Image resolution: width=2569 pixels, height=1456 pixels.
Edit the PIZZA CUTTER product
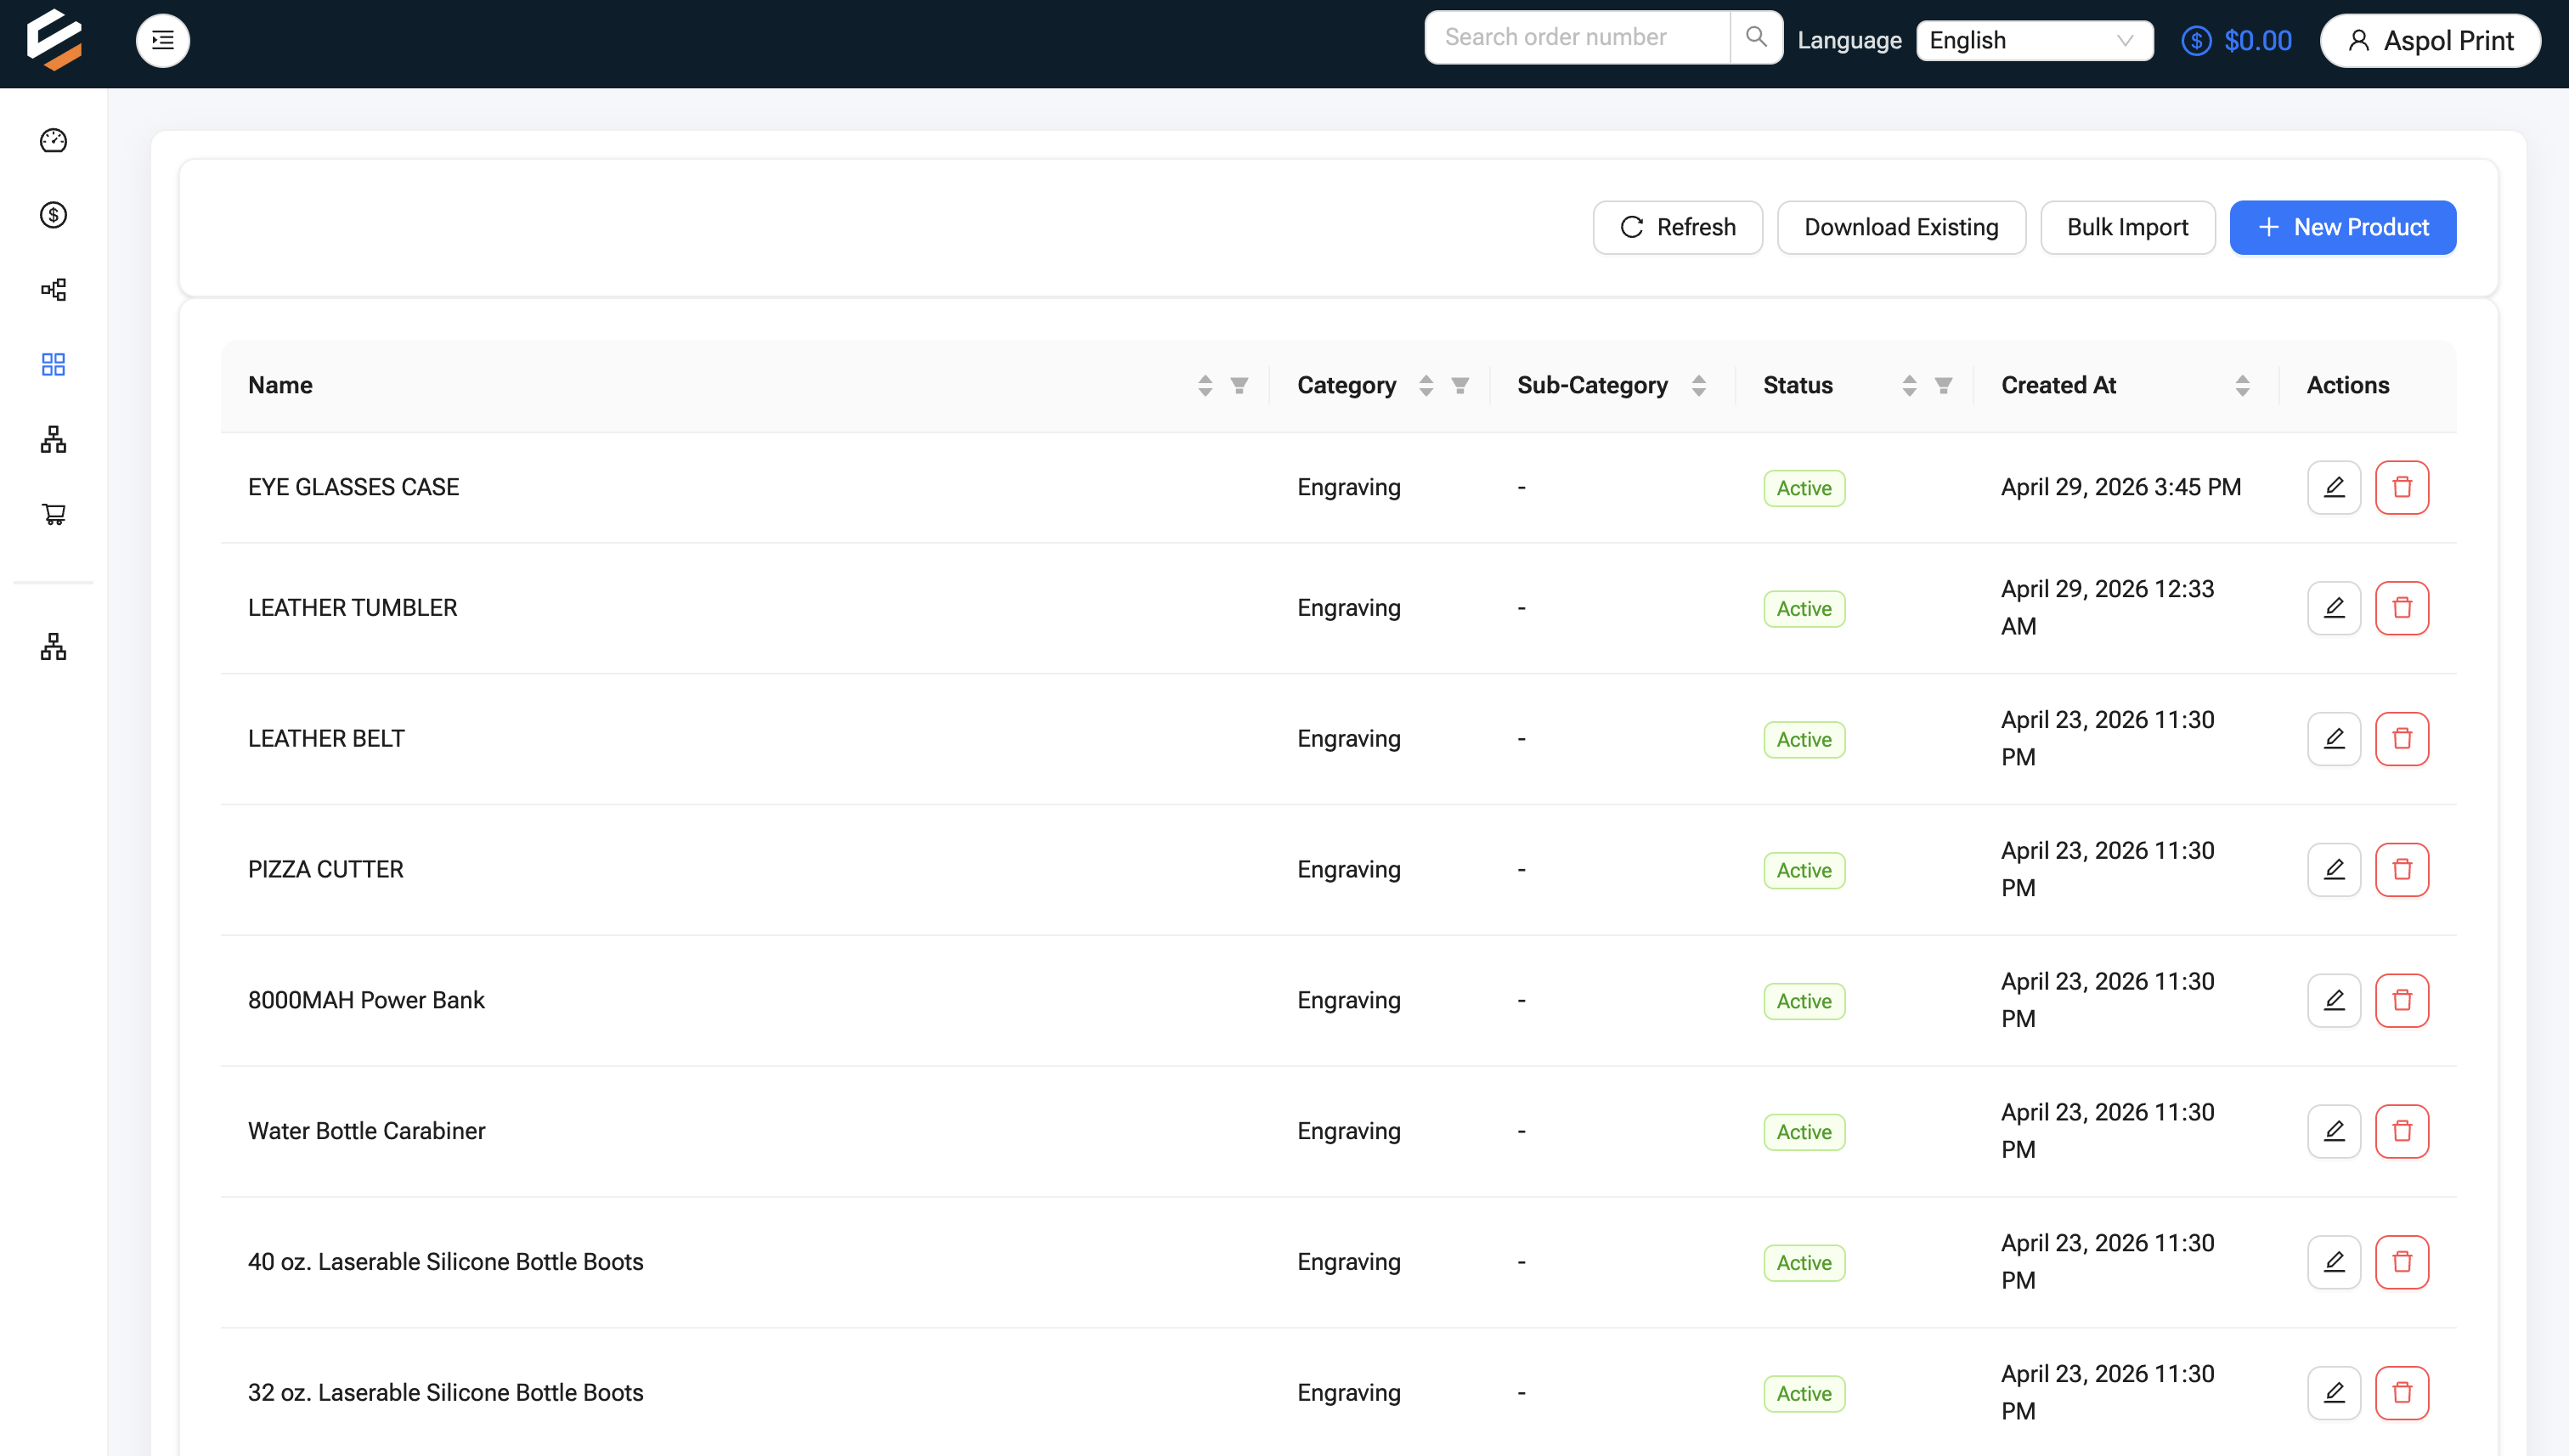[x=2334, y=870]
